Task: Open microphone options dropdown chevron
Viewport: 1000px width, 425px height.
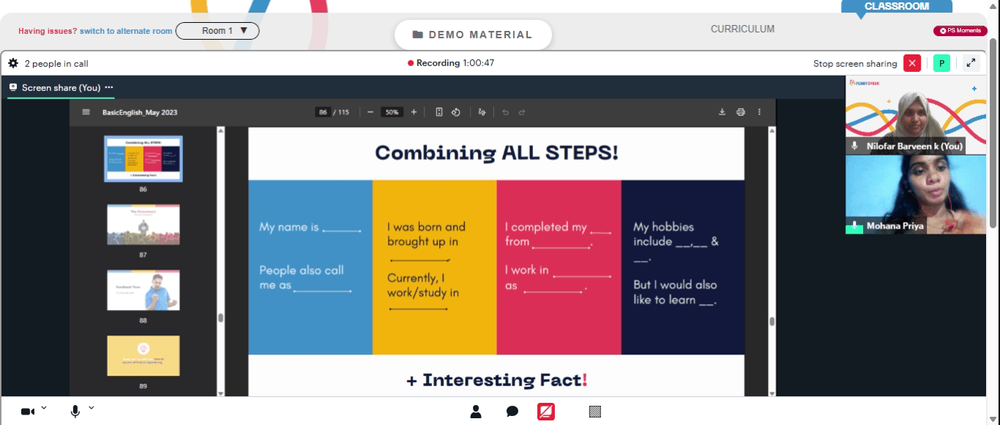Action: coord(91,407)
